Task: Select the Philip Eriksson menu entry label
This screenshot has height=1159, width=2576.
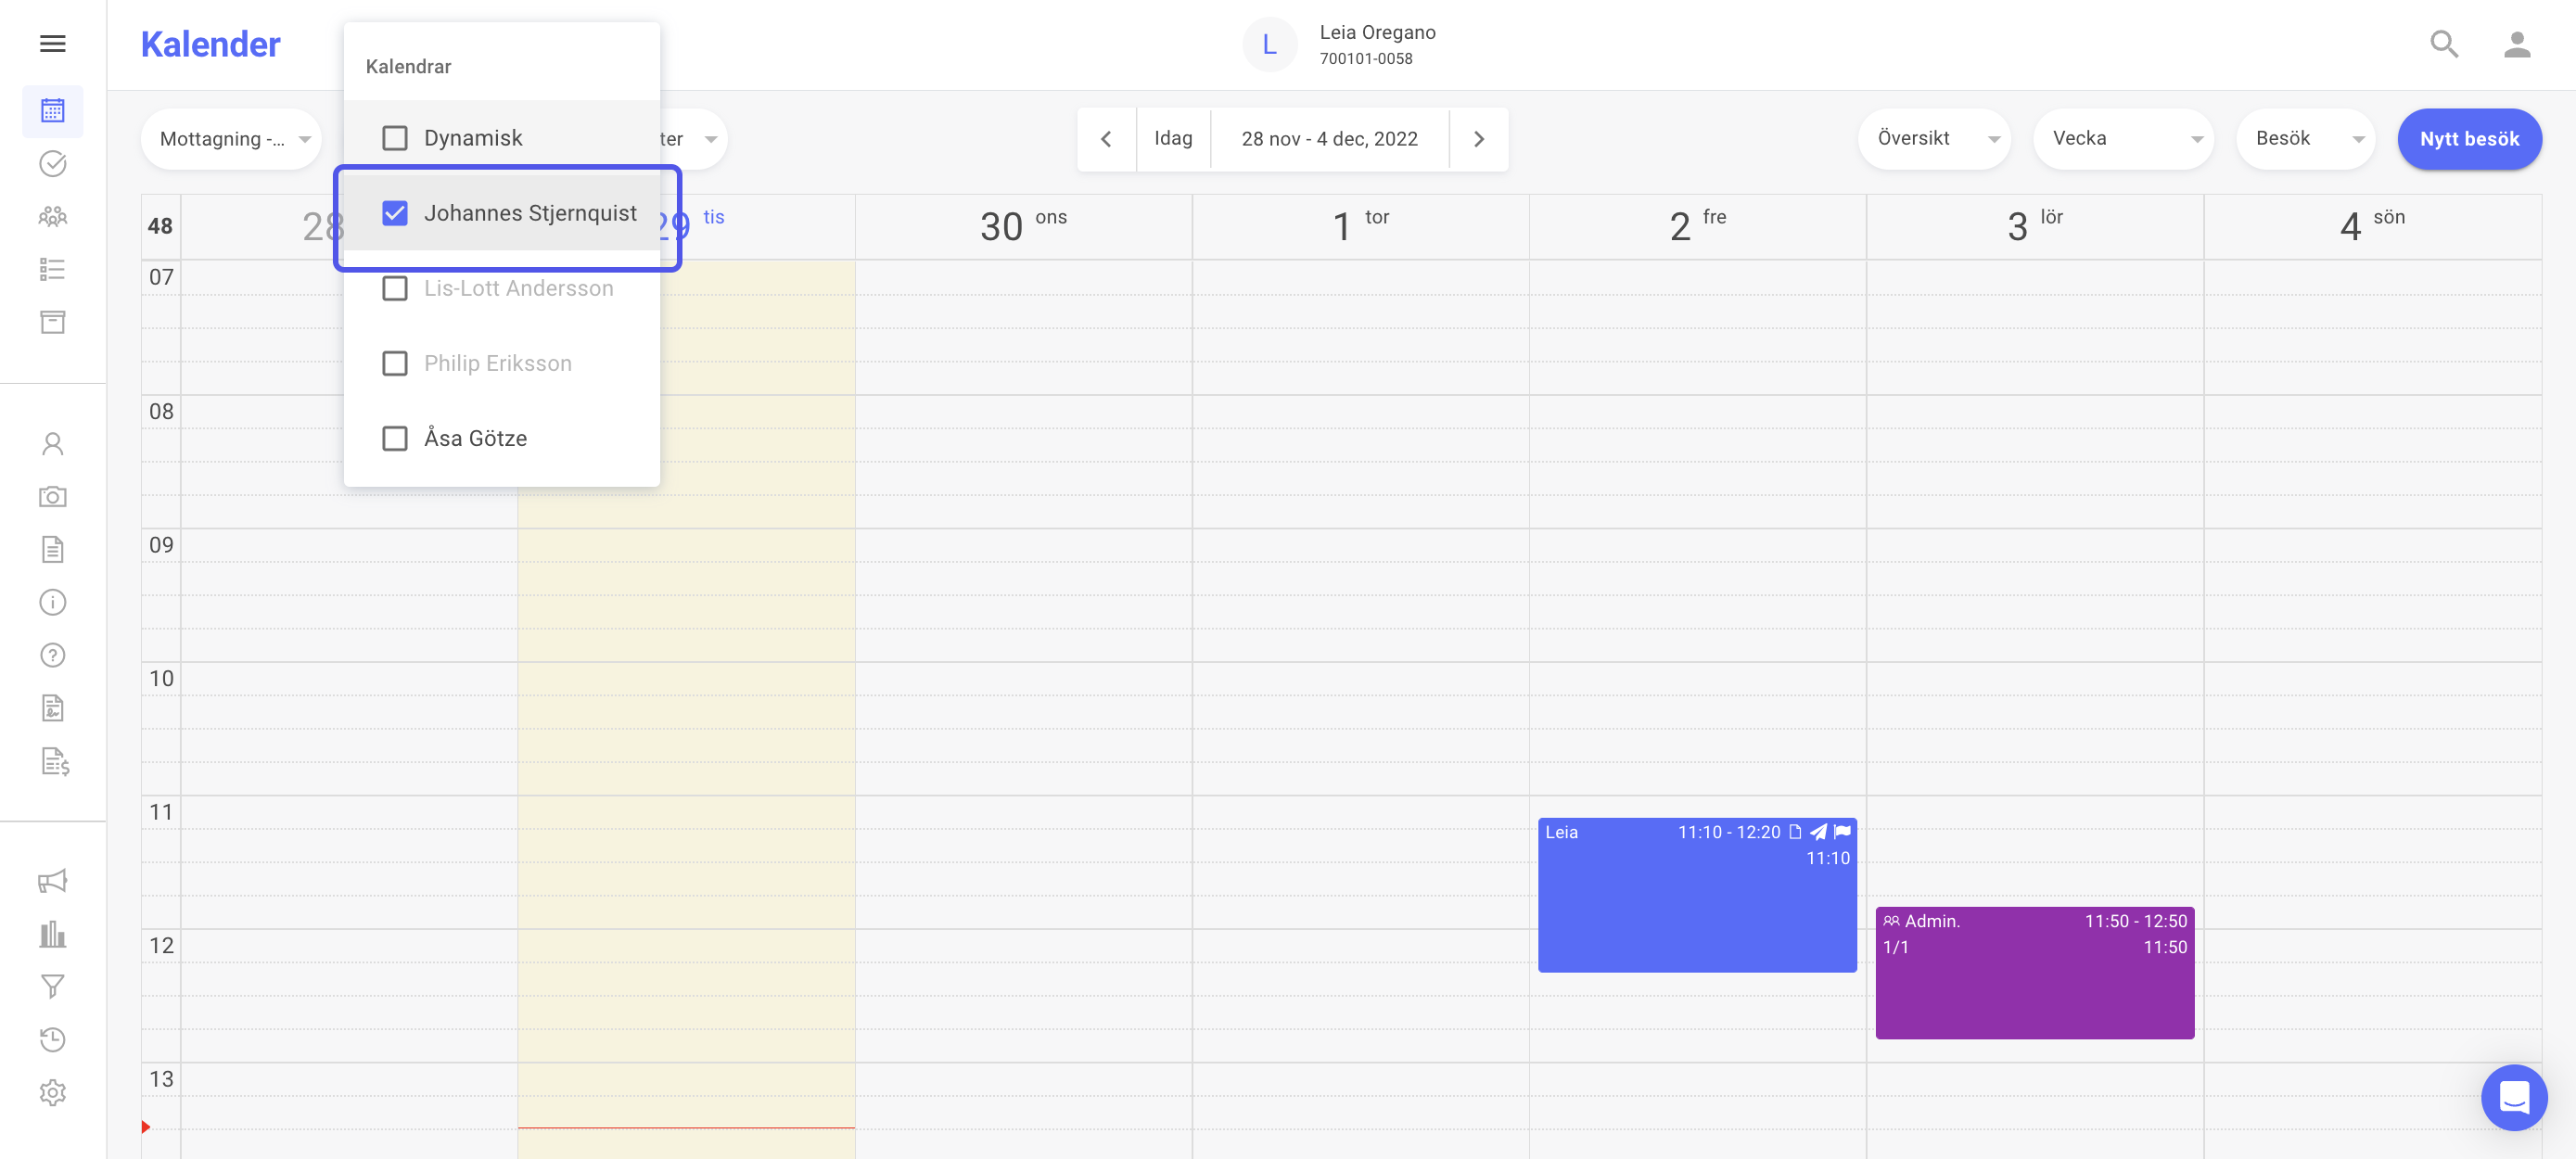Action: 498,363
